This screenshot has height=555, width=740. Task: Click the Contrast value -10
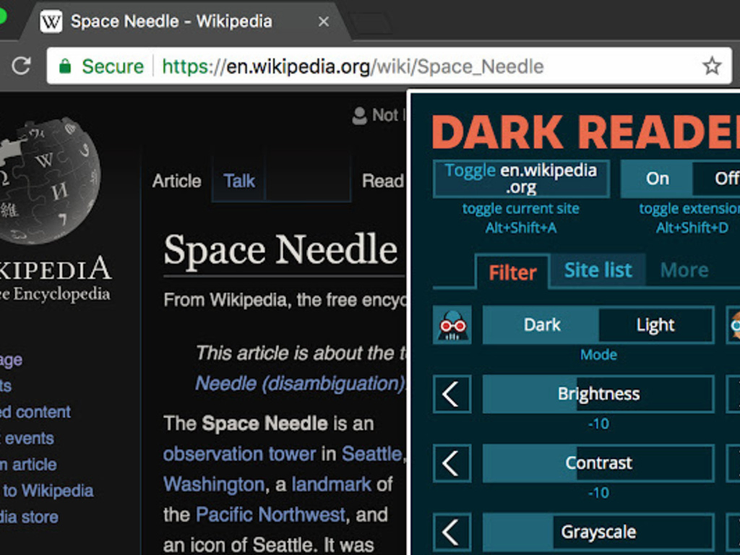pos(598,493)
